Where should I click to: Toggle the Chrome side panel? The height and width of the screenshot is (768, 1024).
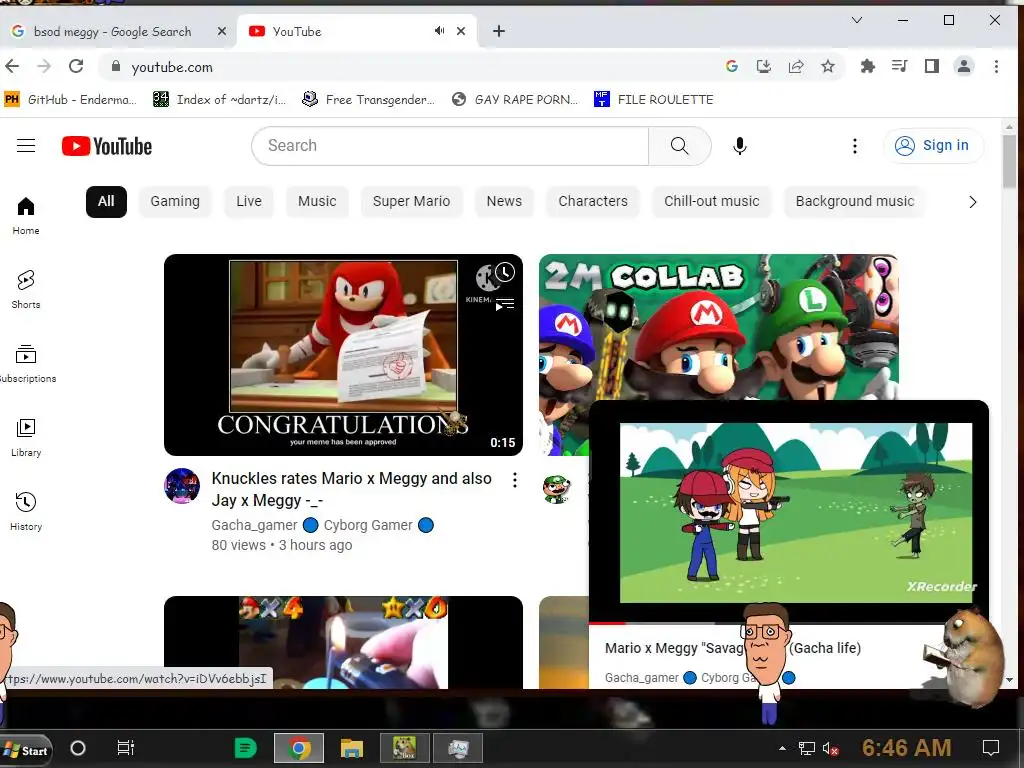(931, 66)
